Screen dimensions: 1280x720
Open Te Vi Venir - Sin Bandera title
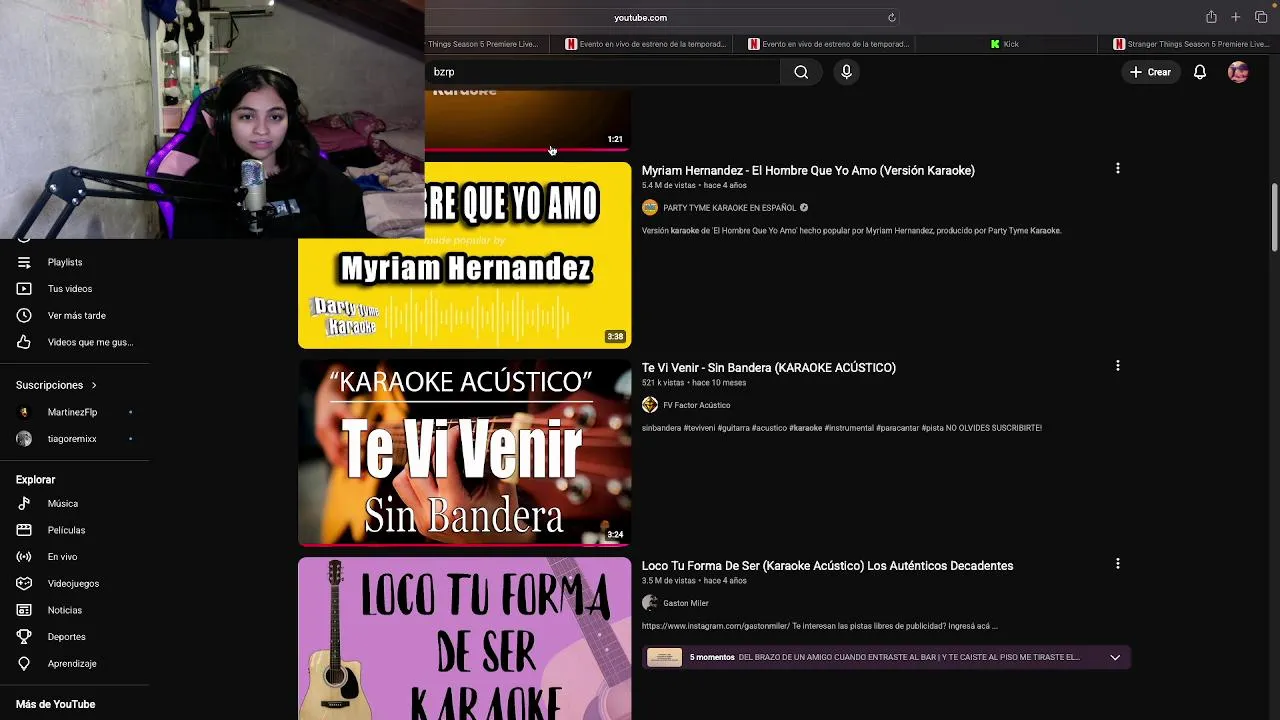click(769, 367)
